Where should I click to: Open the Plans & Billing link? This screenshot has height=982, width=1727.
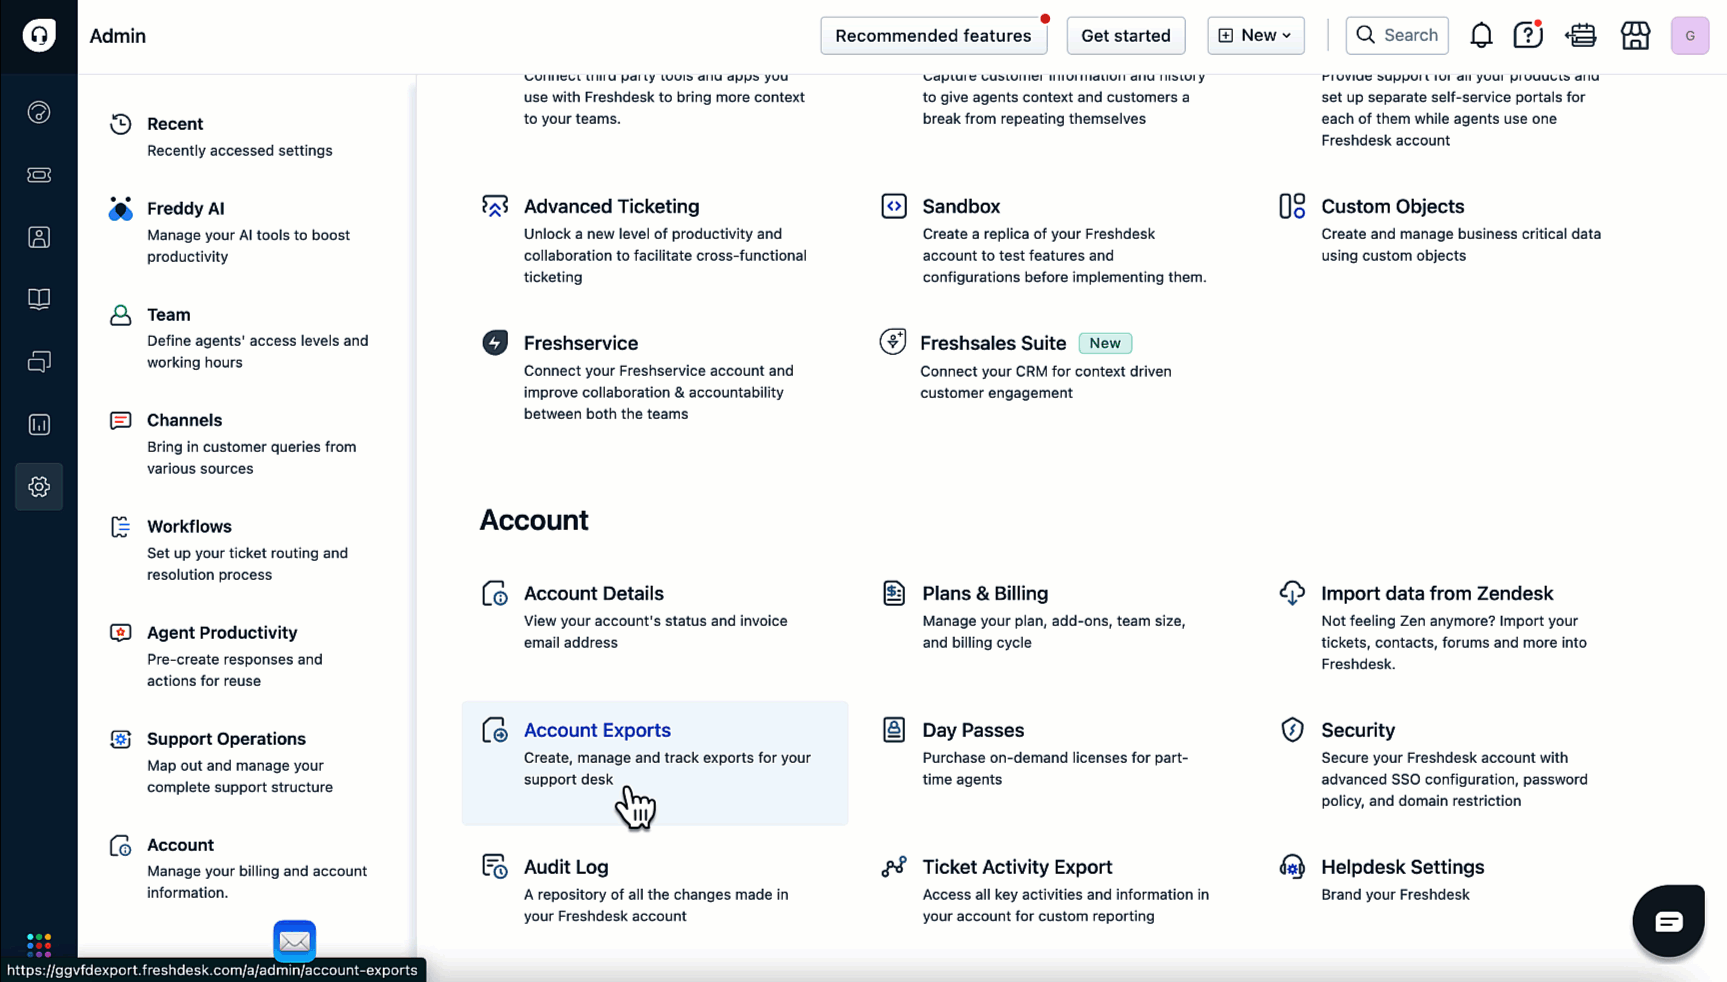(x=985, y=593)
